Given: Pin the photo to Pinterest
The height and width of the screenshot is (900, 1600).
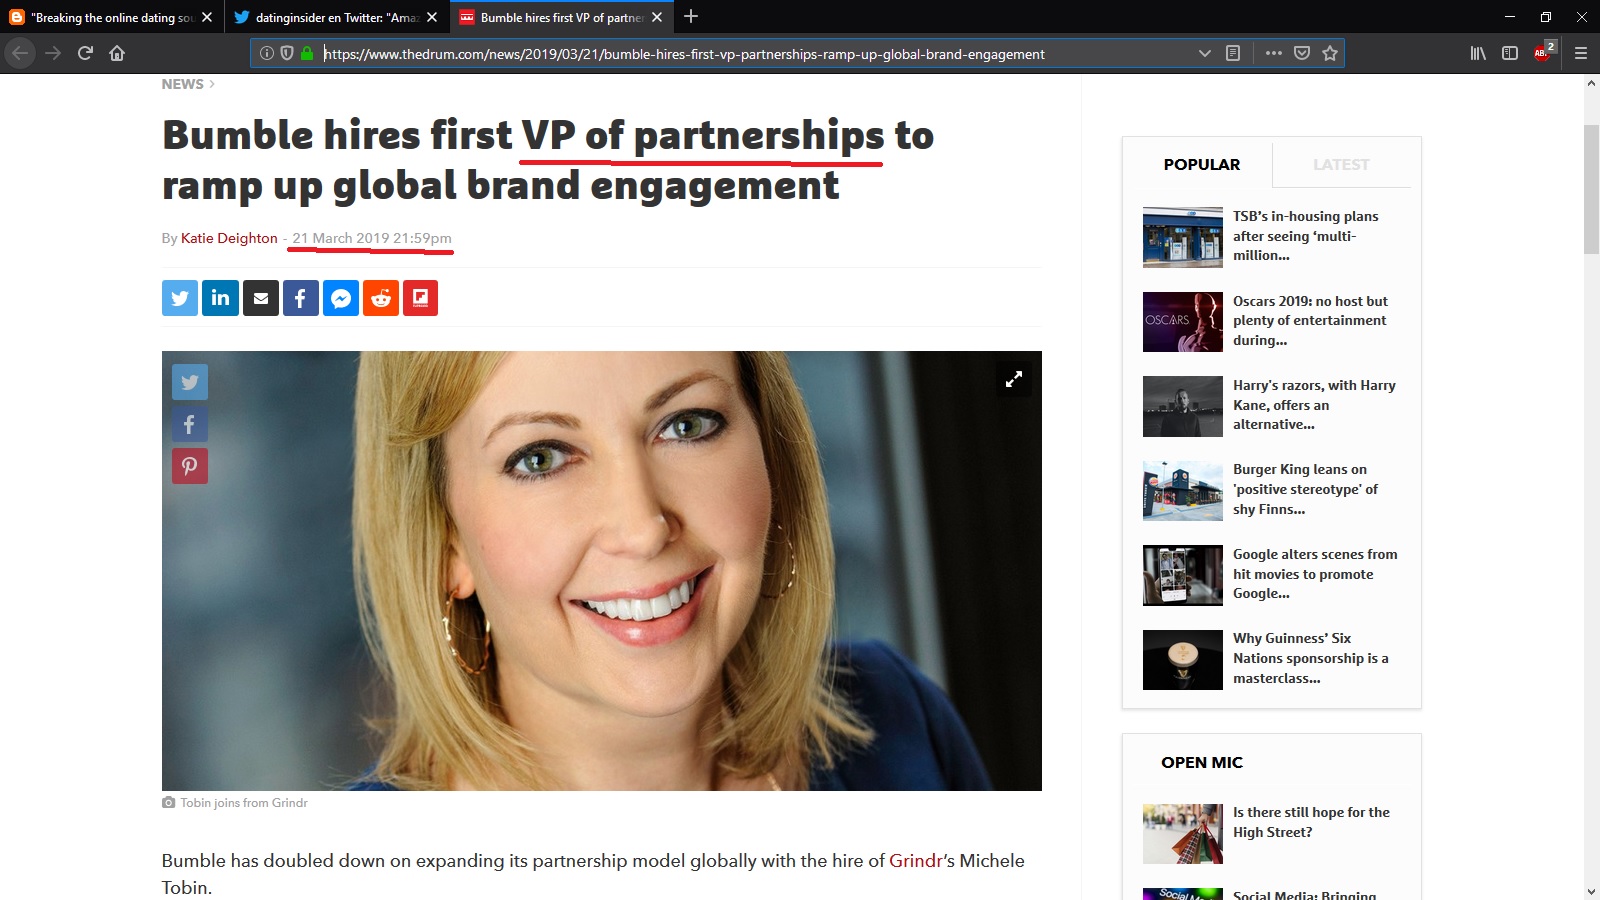Looking at the screenshot, I should click(190, 466).
